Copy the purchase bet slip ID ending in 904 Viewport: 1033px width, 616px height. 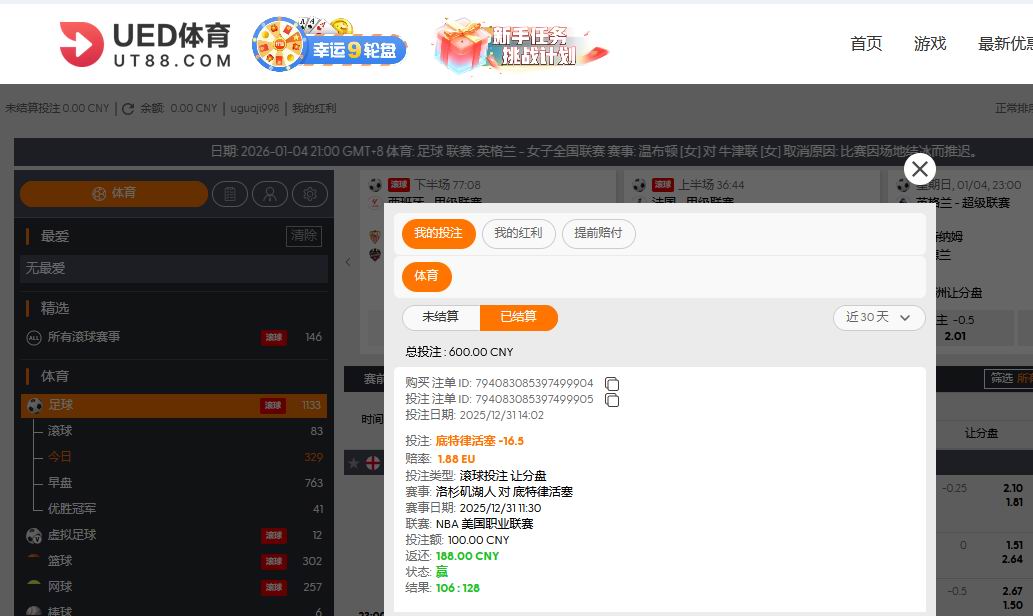(x=612, y=384)
